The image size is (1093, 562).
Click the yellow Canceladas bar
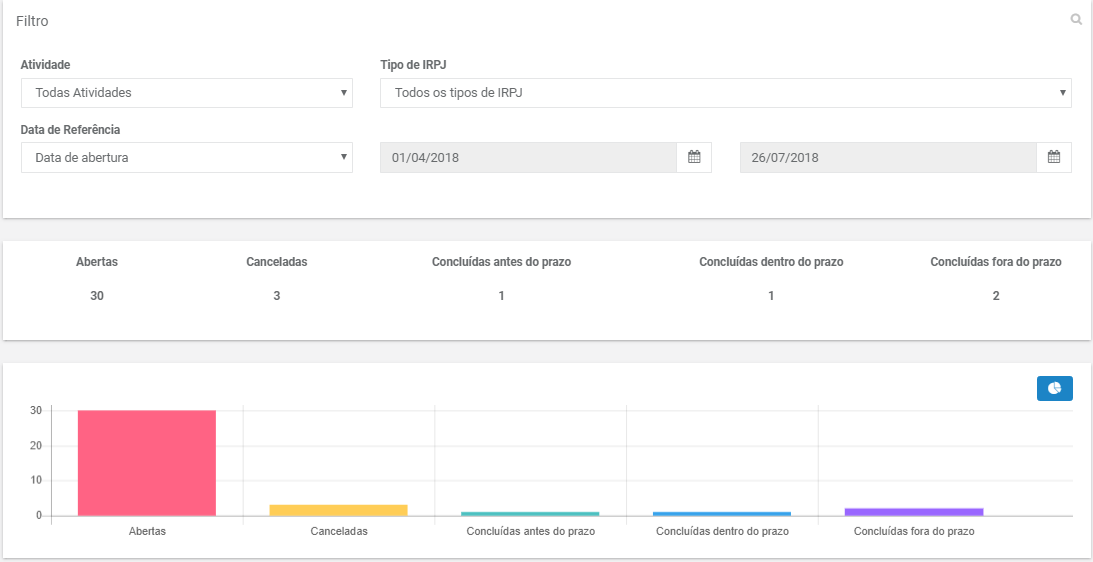click(339, 510)
